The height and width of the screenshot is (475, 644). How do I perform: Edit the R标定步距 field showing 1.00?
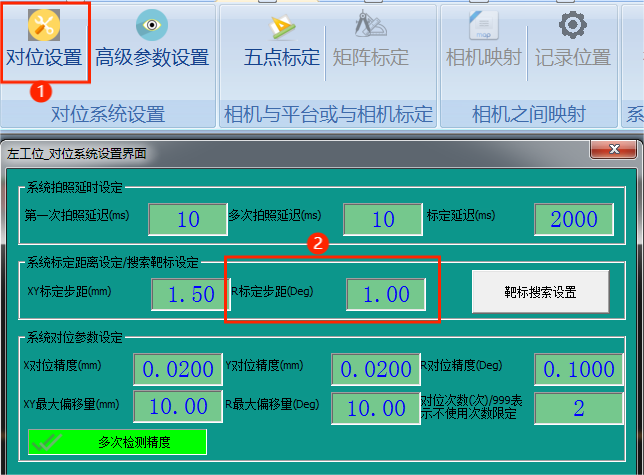click(385, 294)
